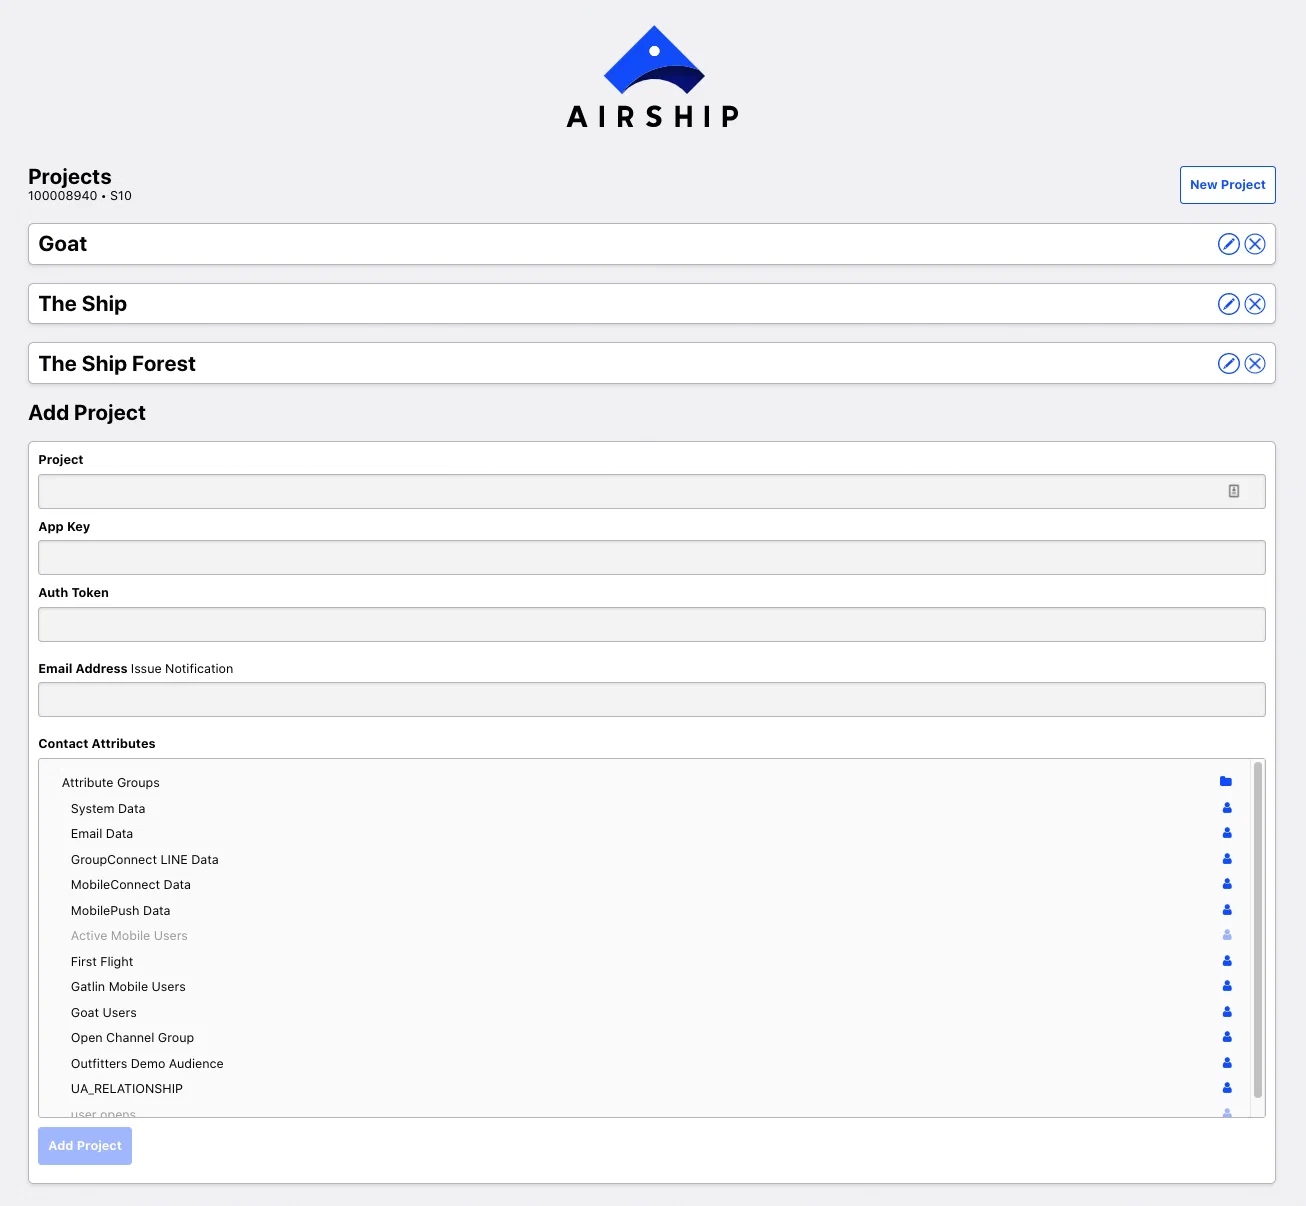Delete the Goat project with X icon
Viewport: 1306px width, 1206px height.
1255,244
